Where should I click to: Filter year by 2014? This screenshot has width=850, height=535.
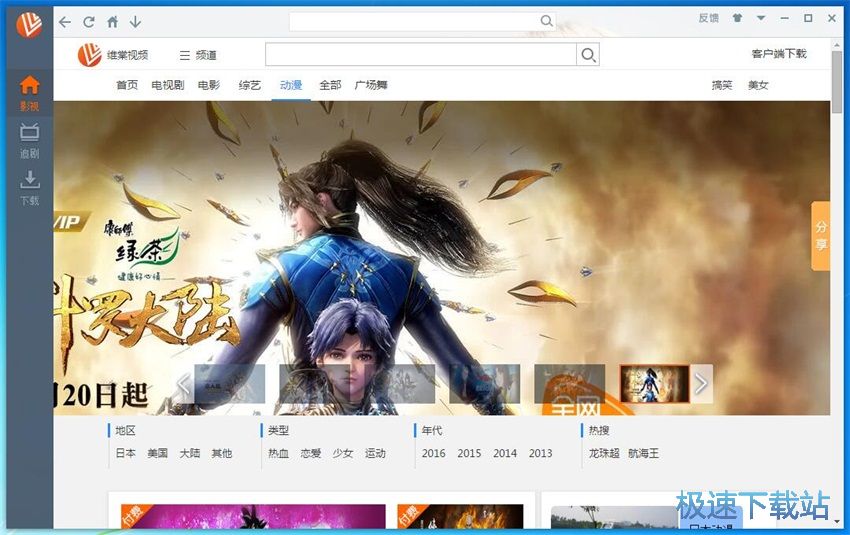point(505,453)
